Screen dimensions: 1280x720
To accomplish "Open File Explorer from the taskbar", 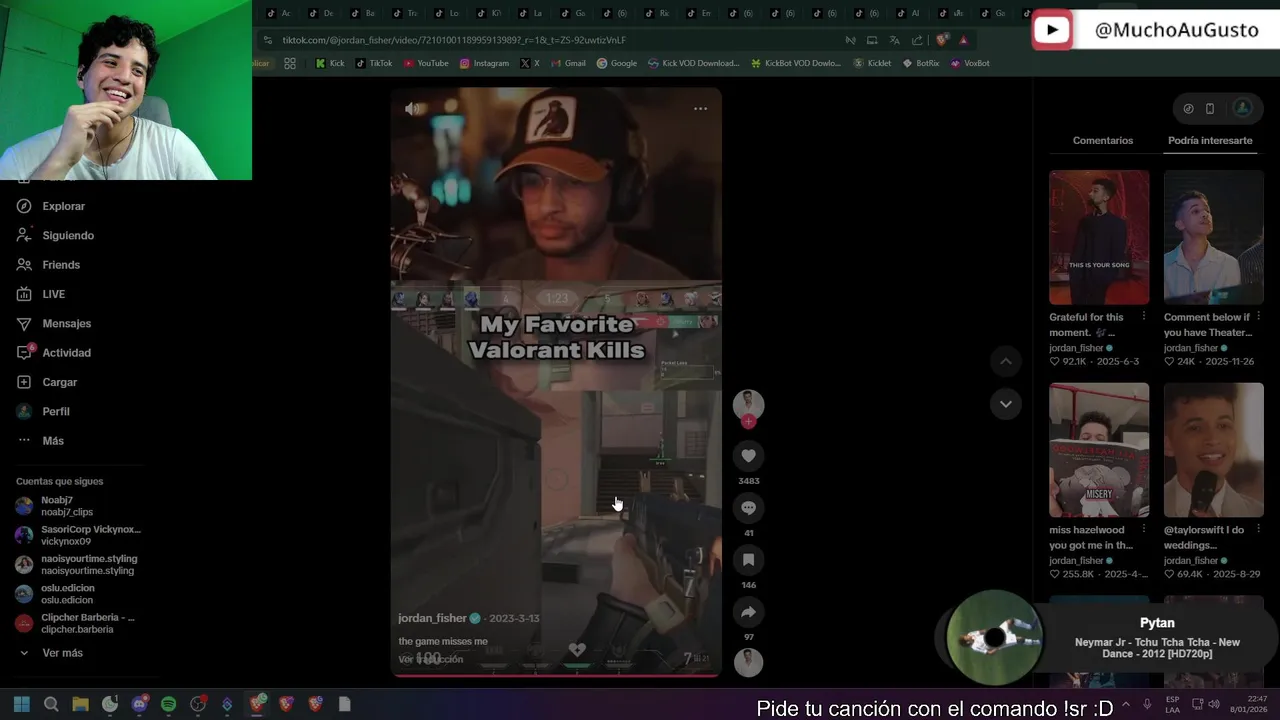I will (x=80, y=704).
